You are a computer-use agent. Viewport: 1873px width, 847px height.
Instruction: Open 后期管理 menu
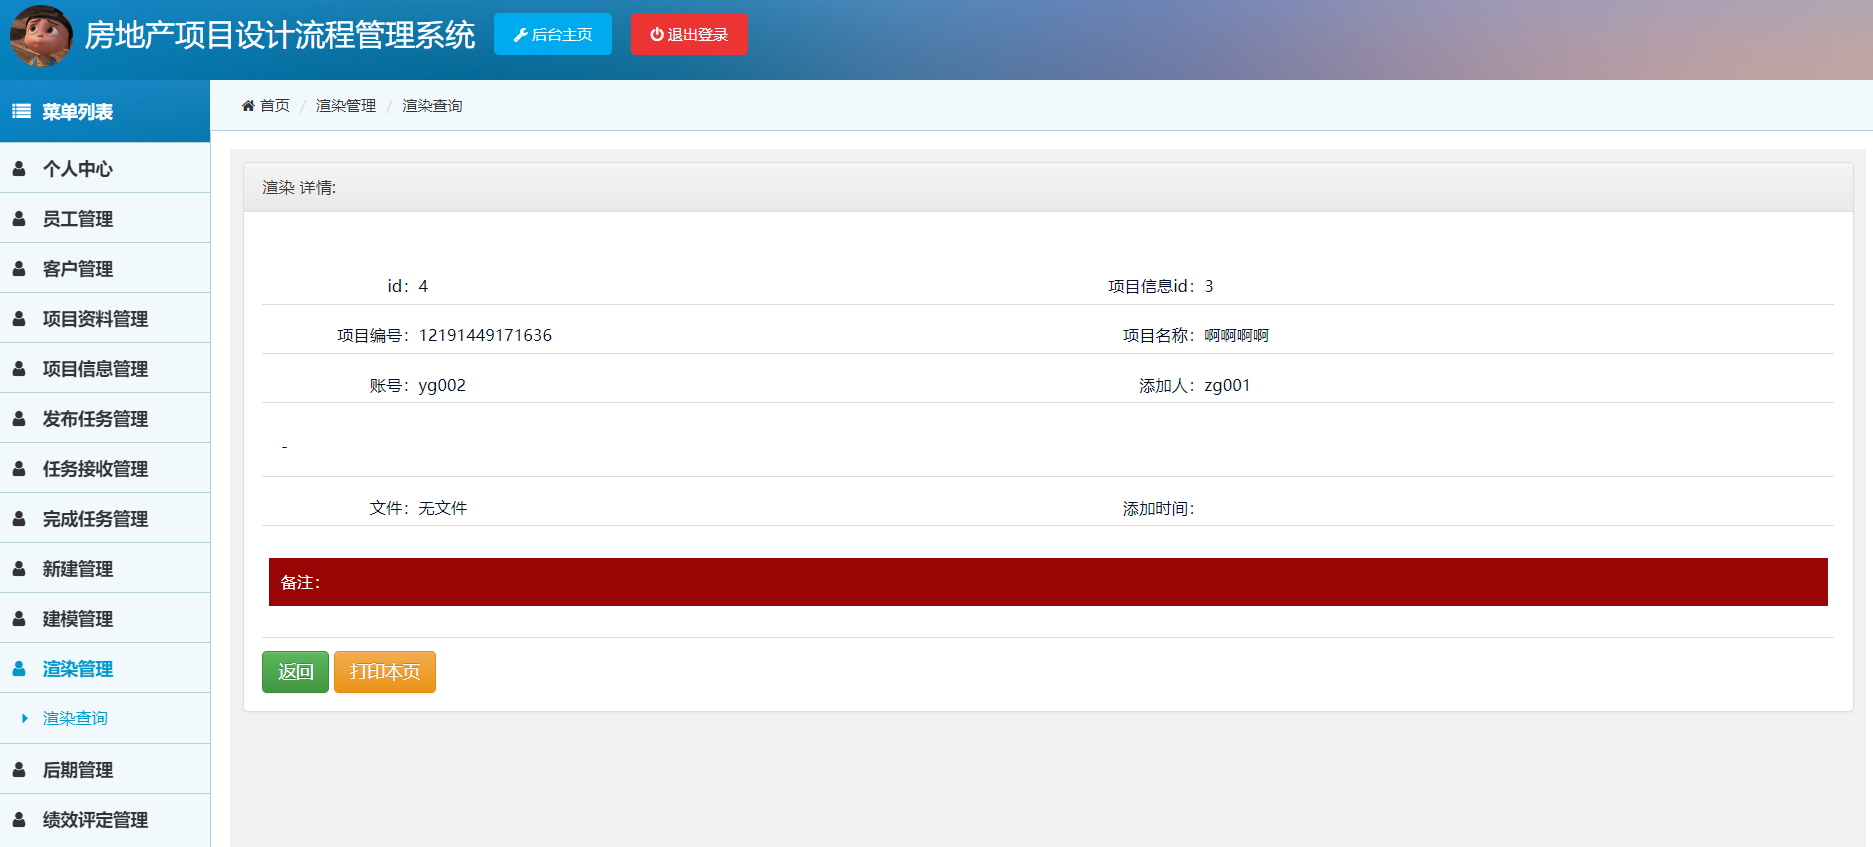pos(105,769)
